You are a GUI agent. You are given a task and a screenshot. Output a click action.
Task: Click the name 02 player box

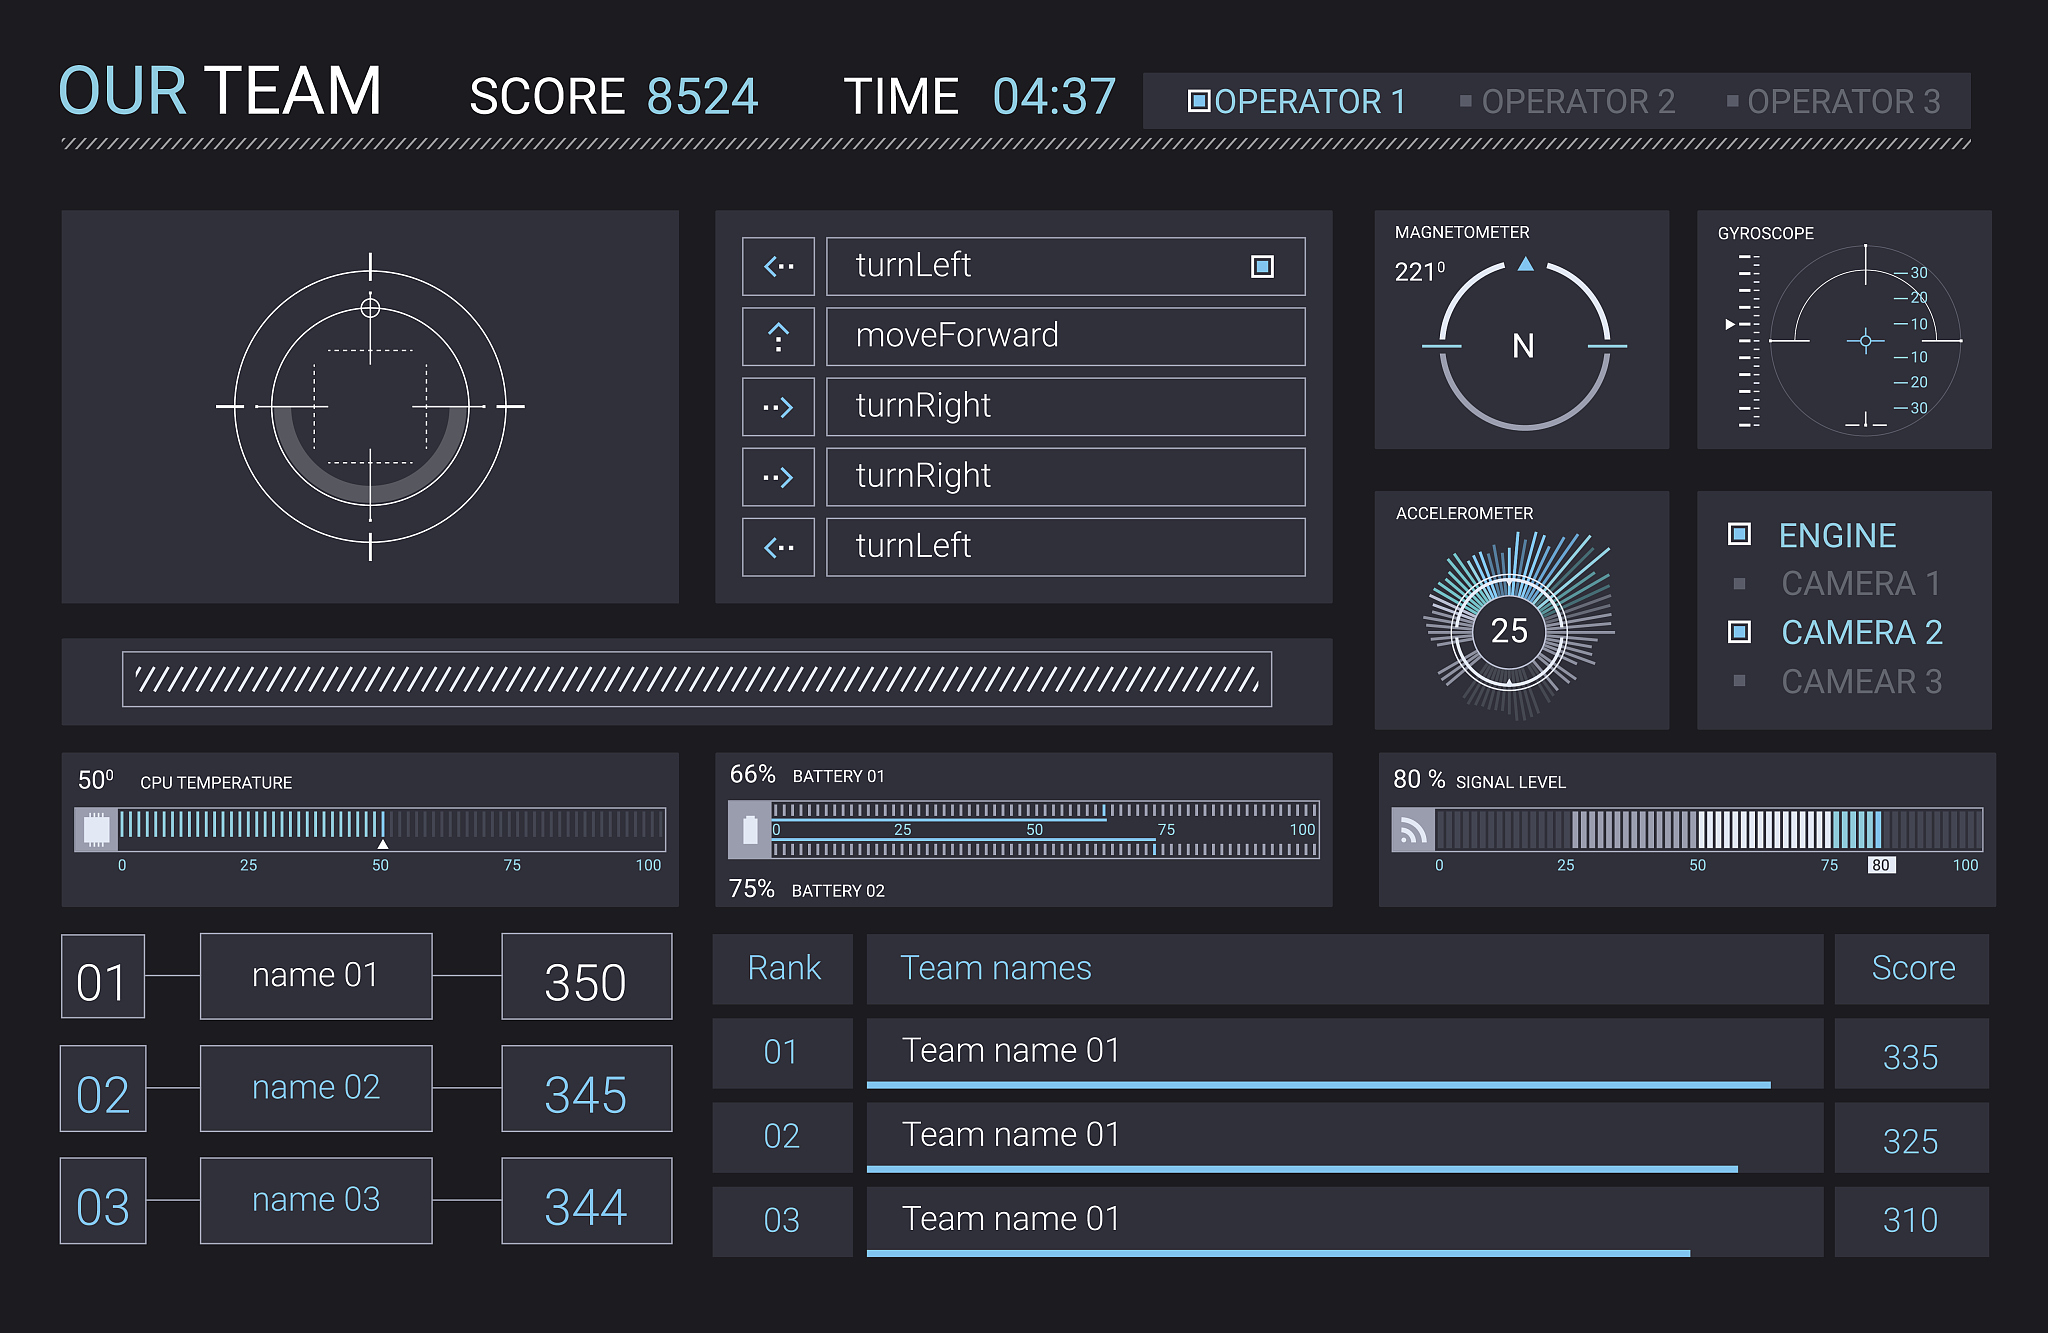(x=316, y=1088)
